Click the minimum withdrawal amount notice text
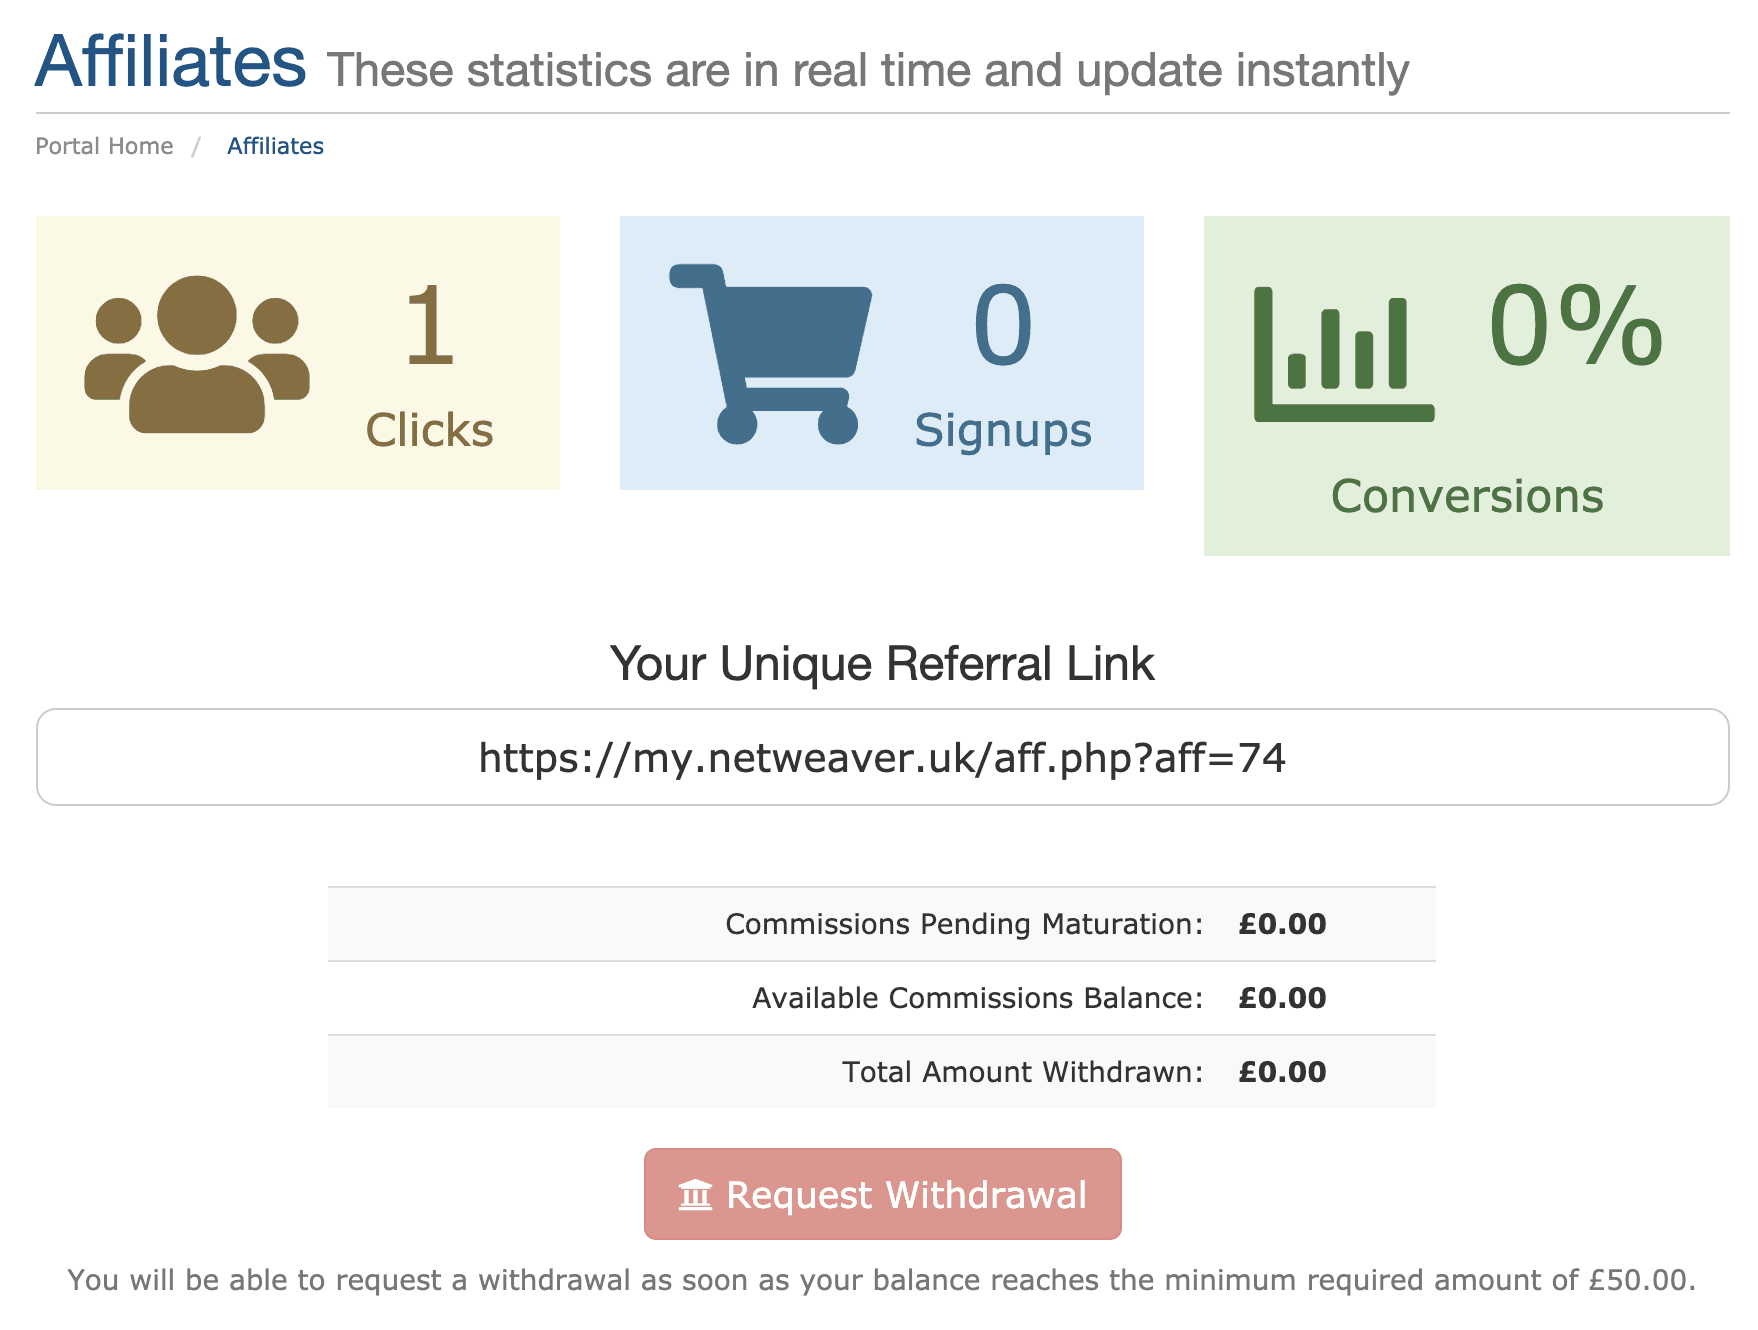This screenshot has height=1330, width=1758. click(881, 1280)
